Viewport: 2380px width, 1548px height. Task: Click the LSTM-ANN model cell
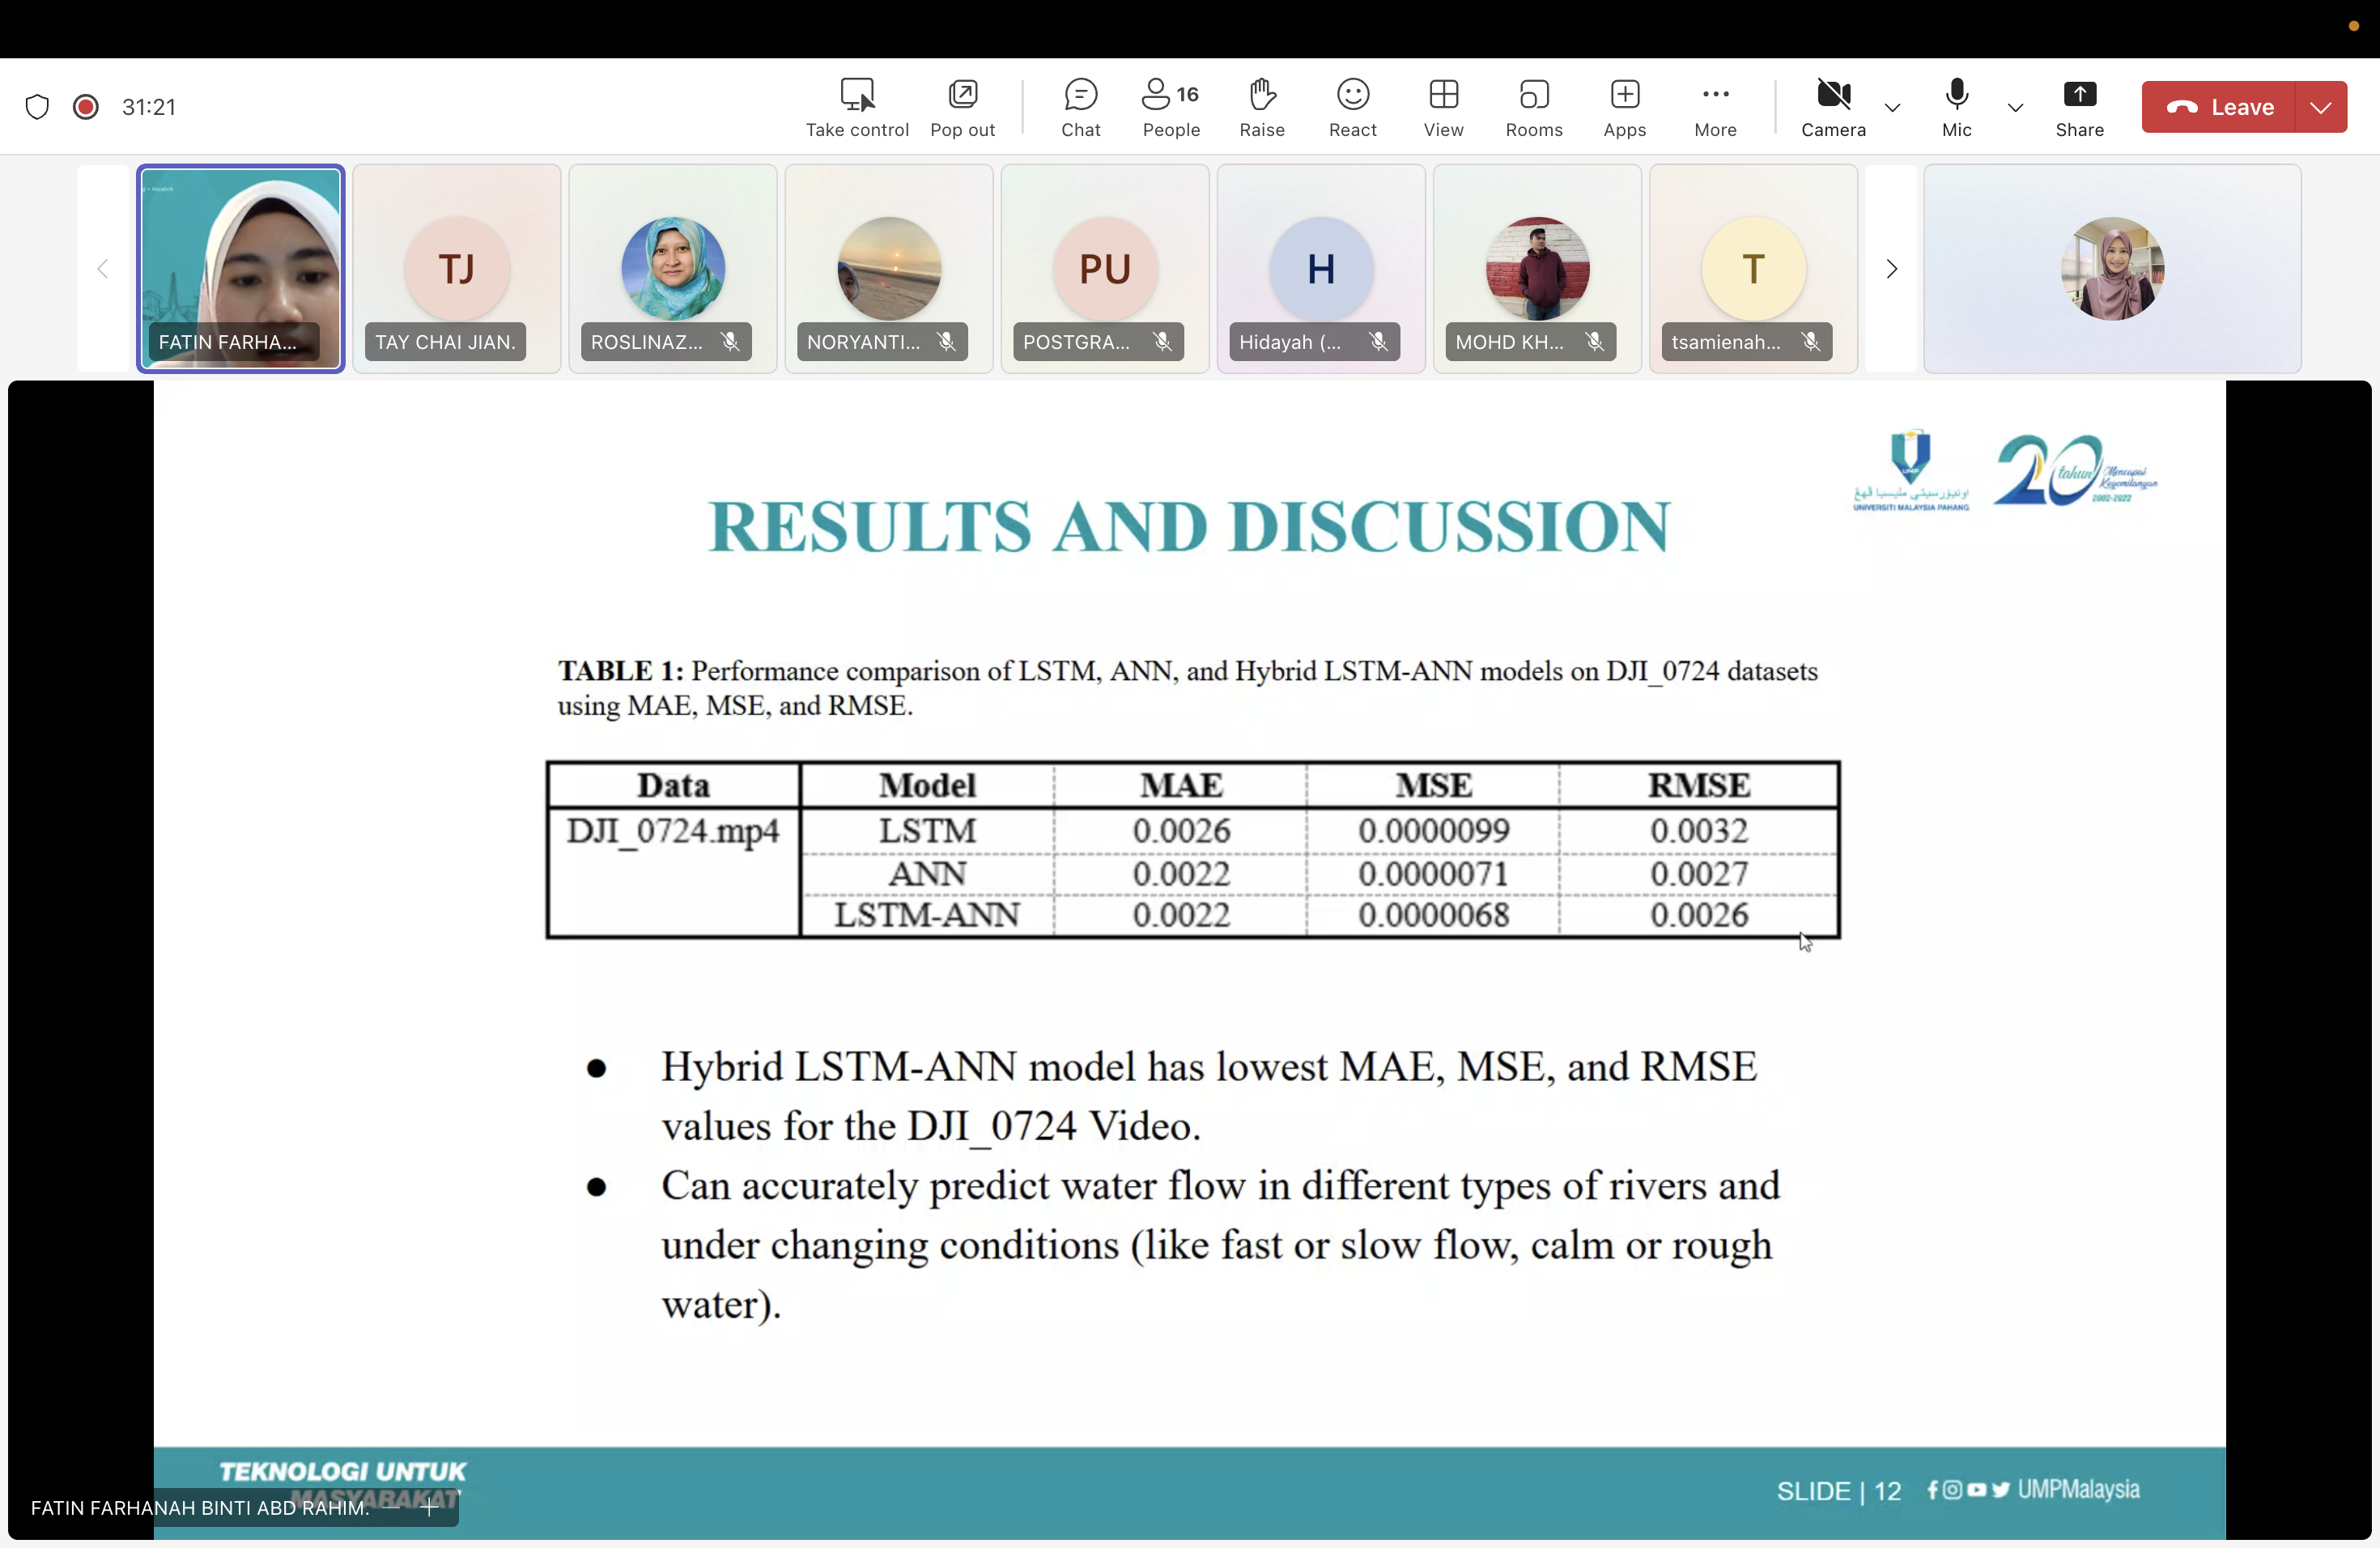click(926, 915)
